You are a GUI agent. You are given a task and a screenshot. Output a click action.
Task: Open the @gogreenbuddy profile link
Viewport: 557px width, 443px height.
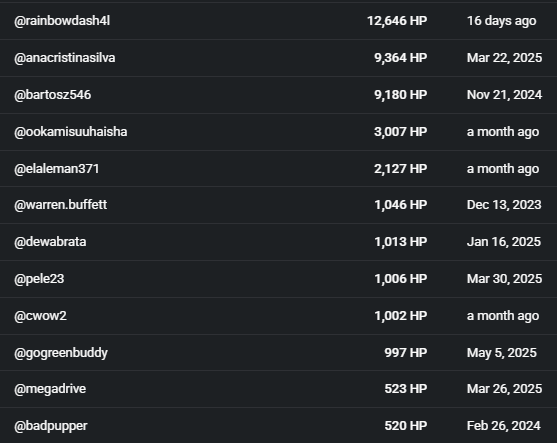click(61, 353)
